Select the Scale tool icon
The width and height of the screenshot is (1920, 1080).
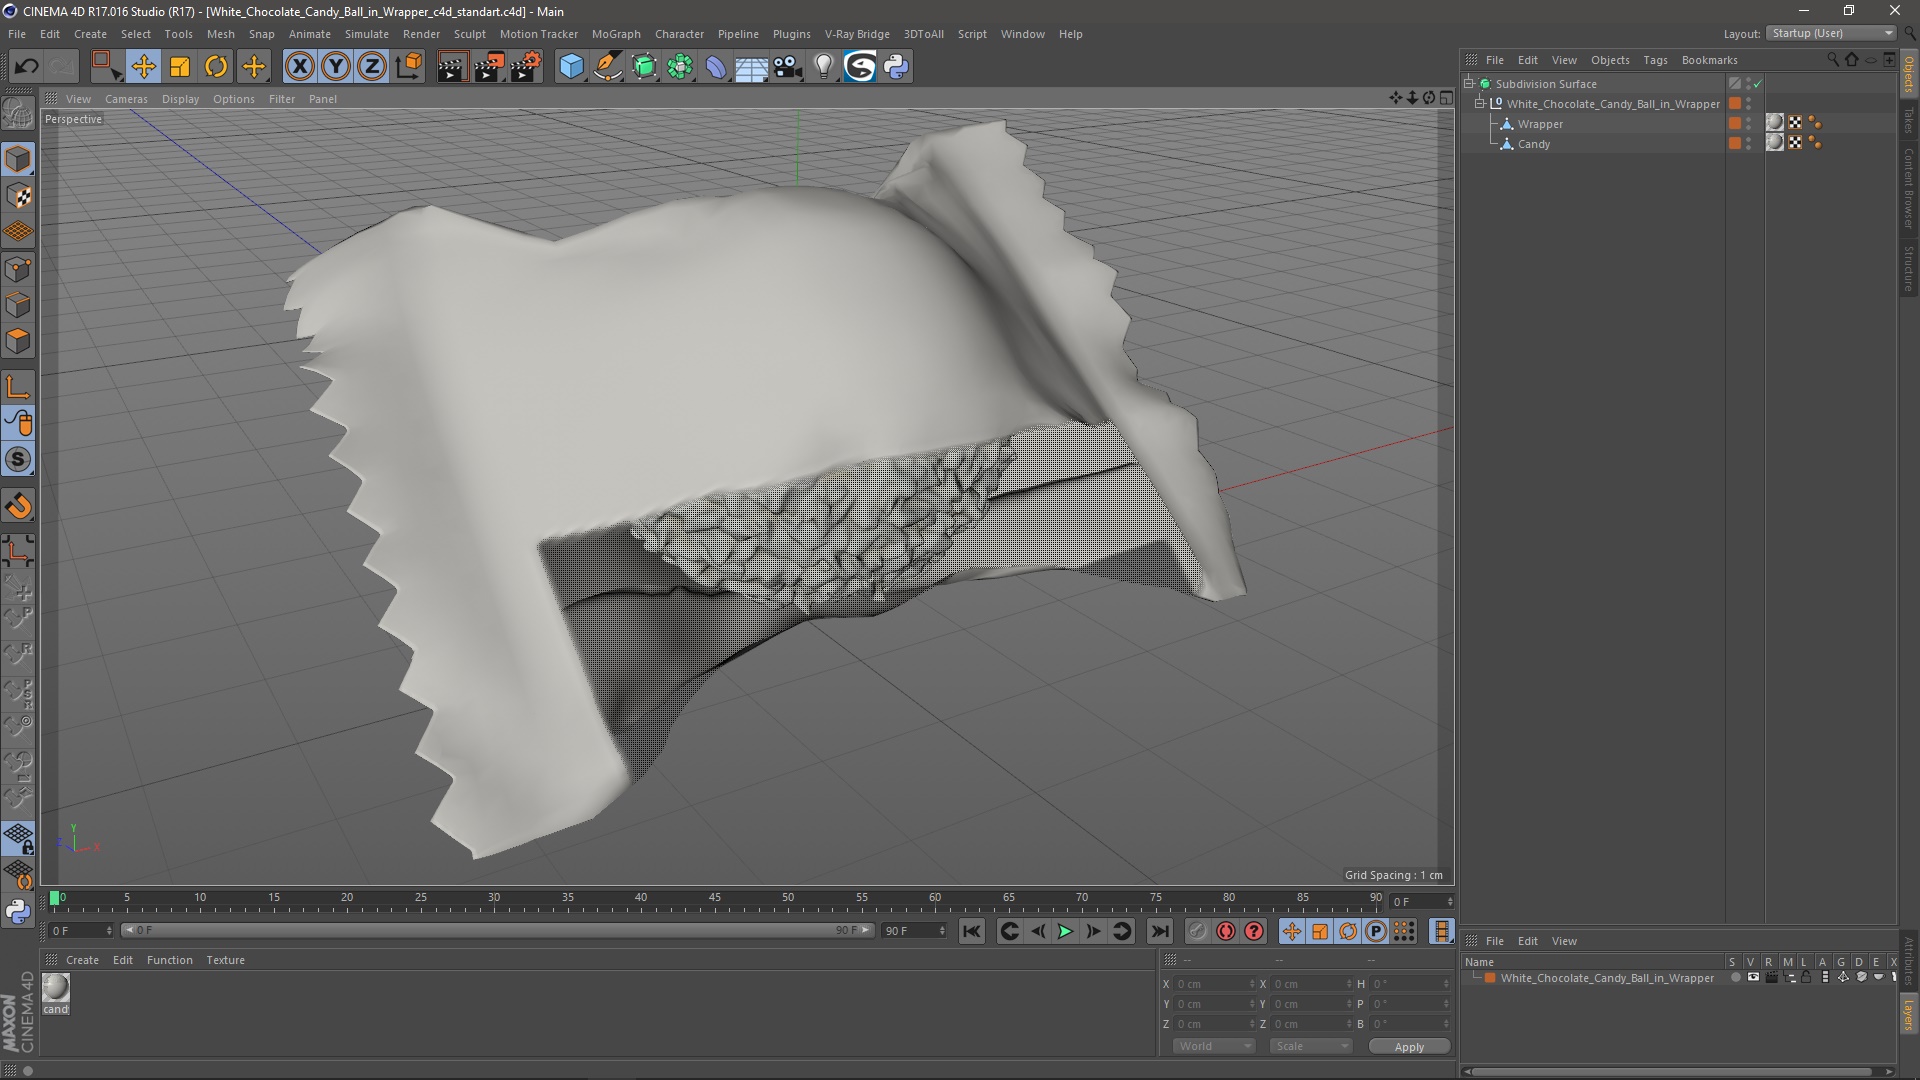pyautogui.click(x=180, y=67)
